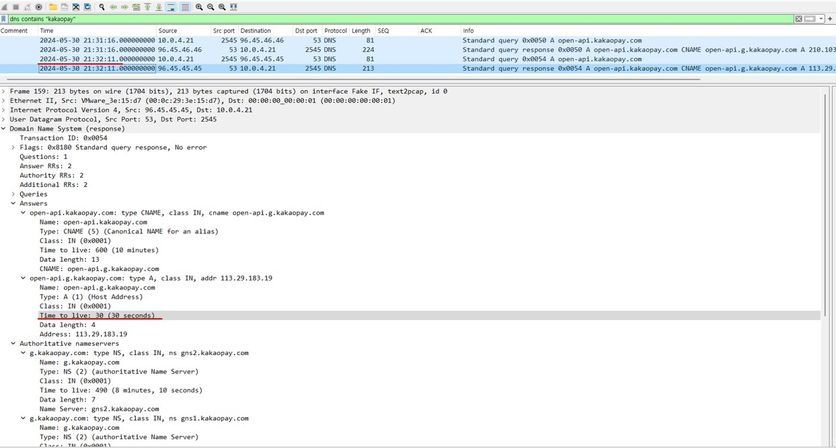The width and height of the screenshot is (836, 448).
Task: Select the Transaction ID: 0x0054 line
Action: click(63, 138)
